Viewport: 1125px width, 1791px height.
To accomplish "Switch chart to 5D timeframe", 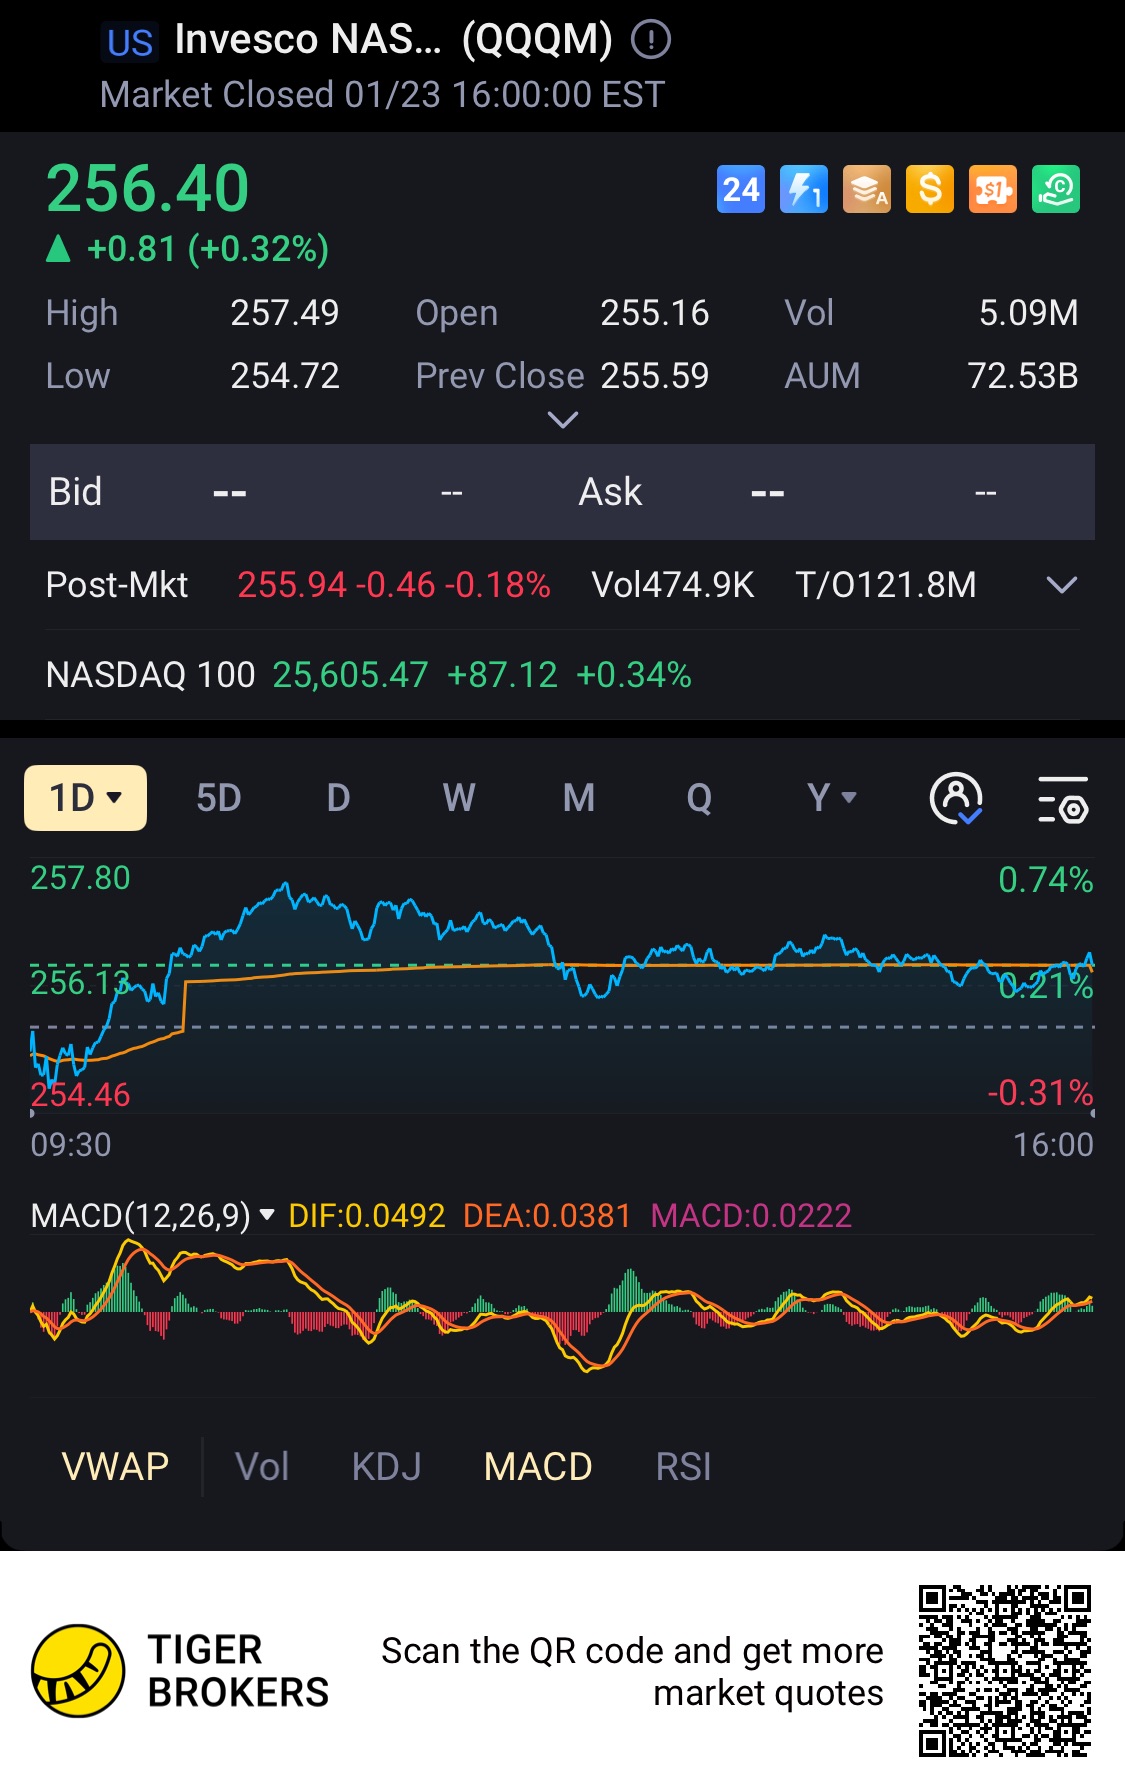I will coord(219,798).
